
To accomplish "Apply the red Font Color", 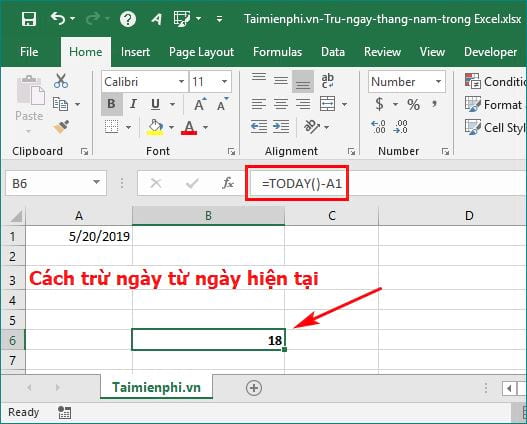I will [189, 127].
